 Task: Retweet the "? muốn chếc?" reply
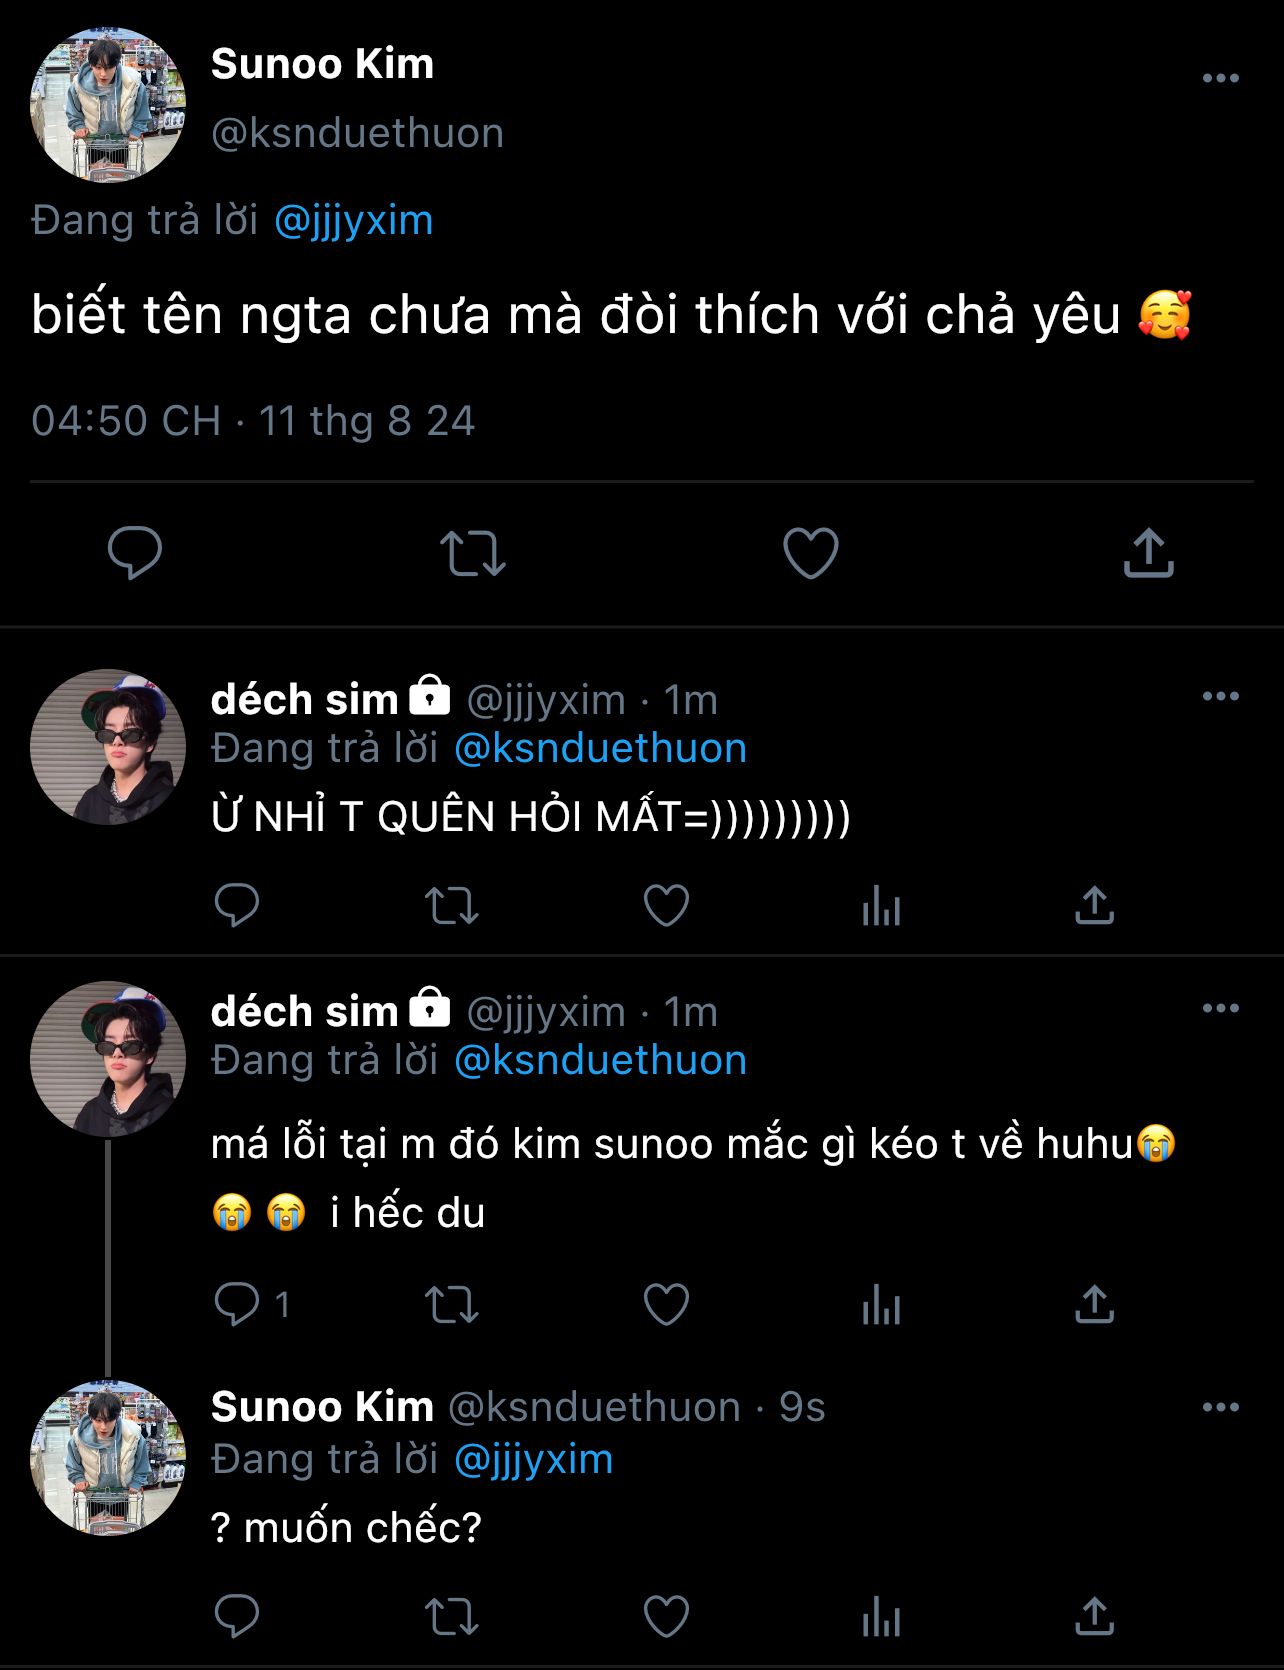pos(452,1616)
